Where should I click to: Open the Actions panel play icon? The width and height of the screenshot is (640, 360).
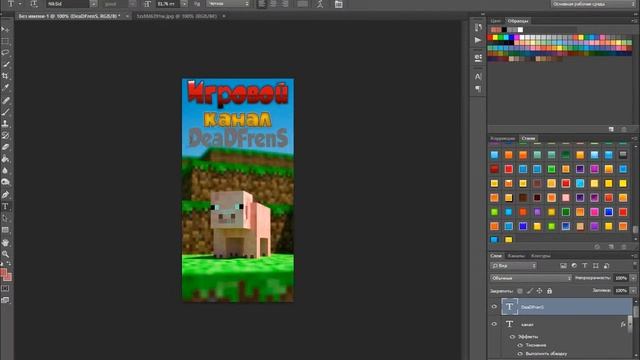[478, 40]
